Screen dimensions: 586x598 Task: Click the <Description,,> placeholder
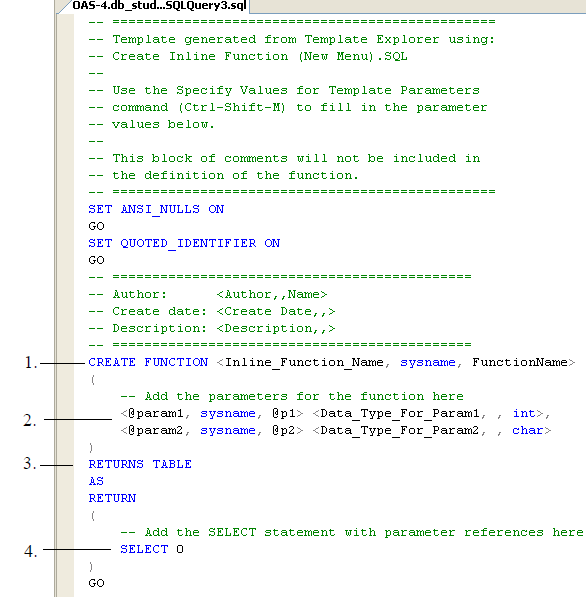pos(276,328)
